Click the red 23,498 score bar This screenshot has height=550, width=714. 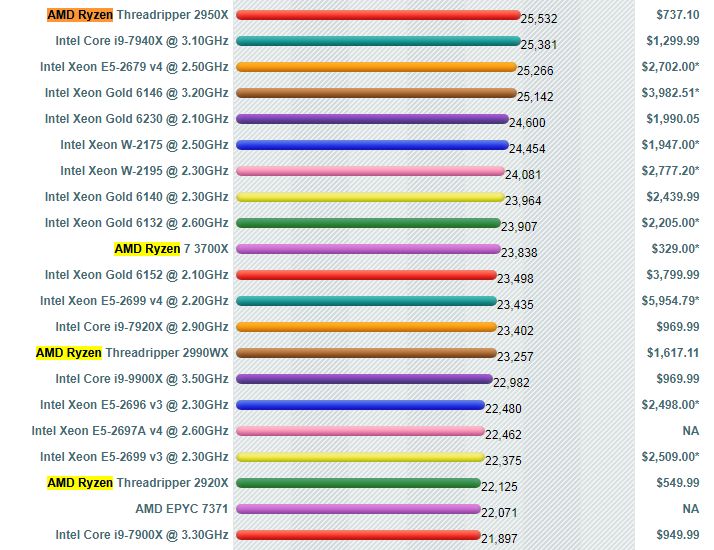point(366,275)
